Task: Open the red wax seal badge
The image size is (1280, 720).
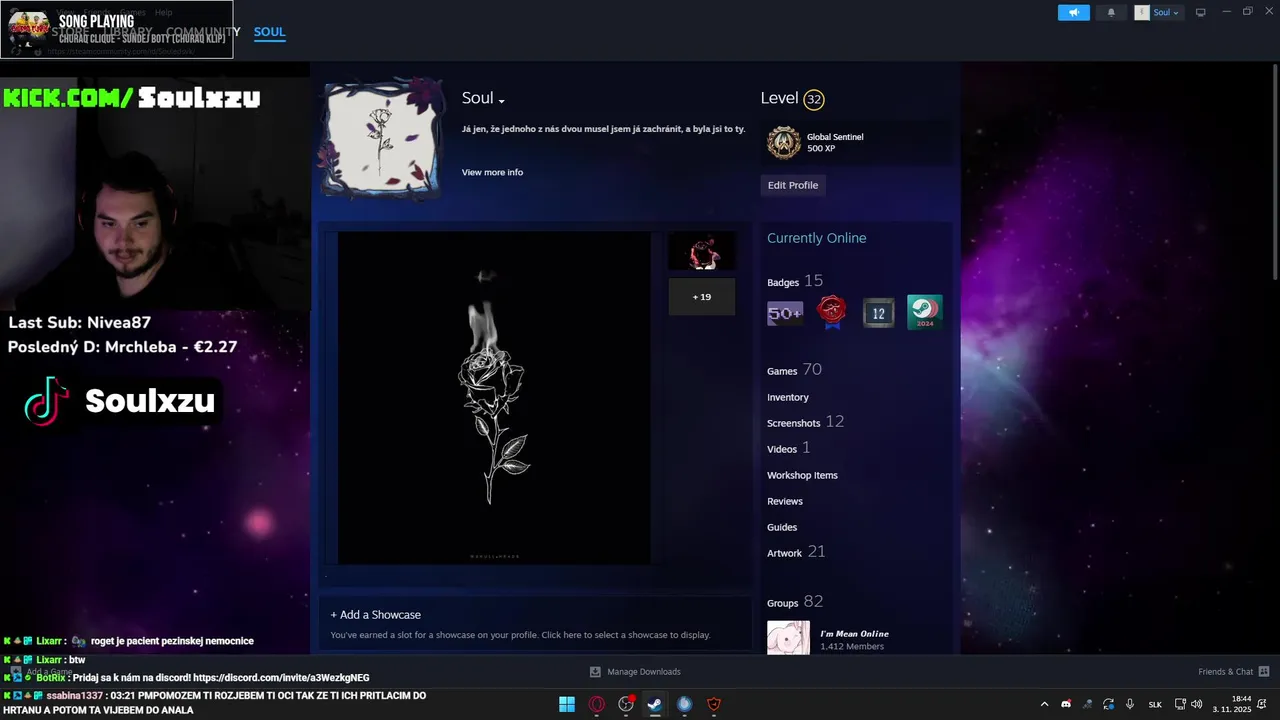Action: point(832,312)
